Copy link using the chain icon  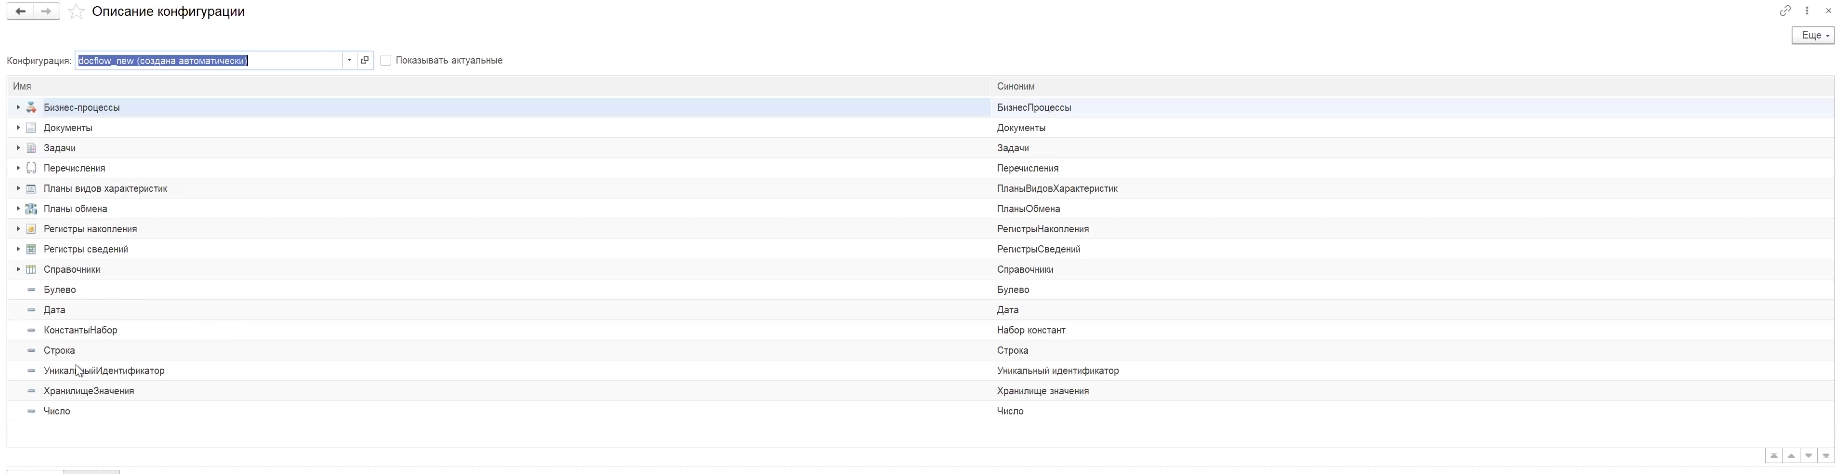pyautogui.click(x=1784, y=11)
